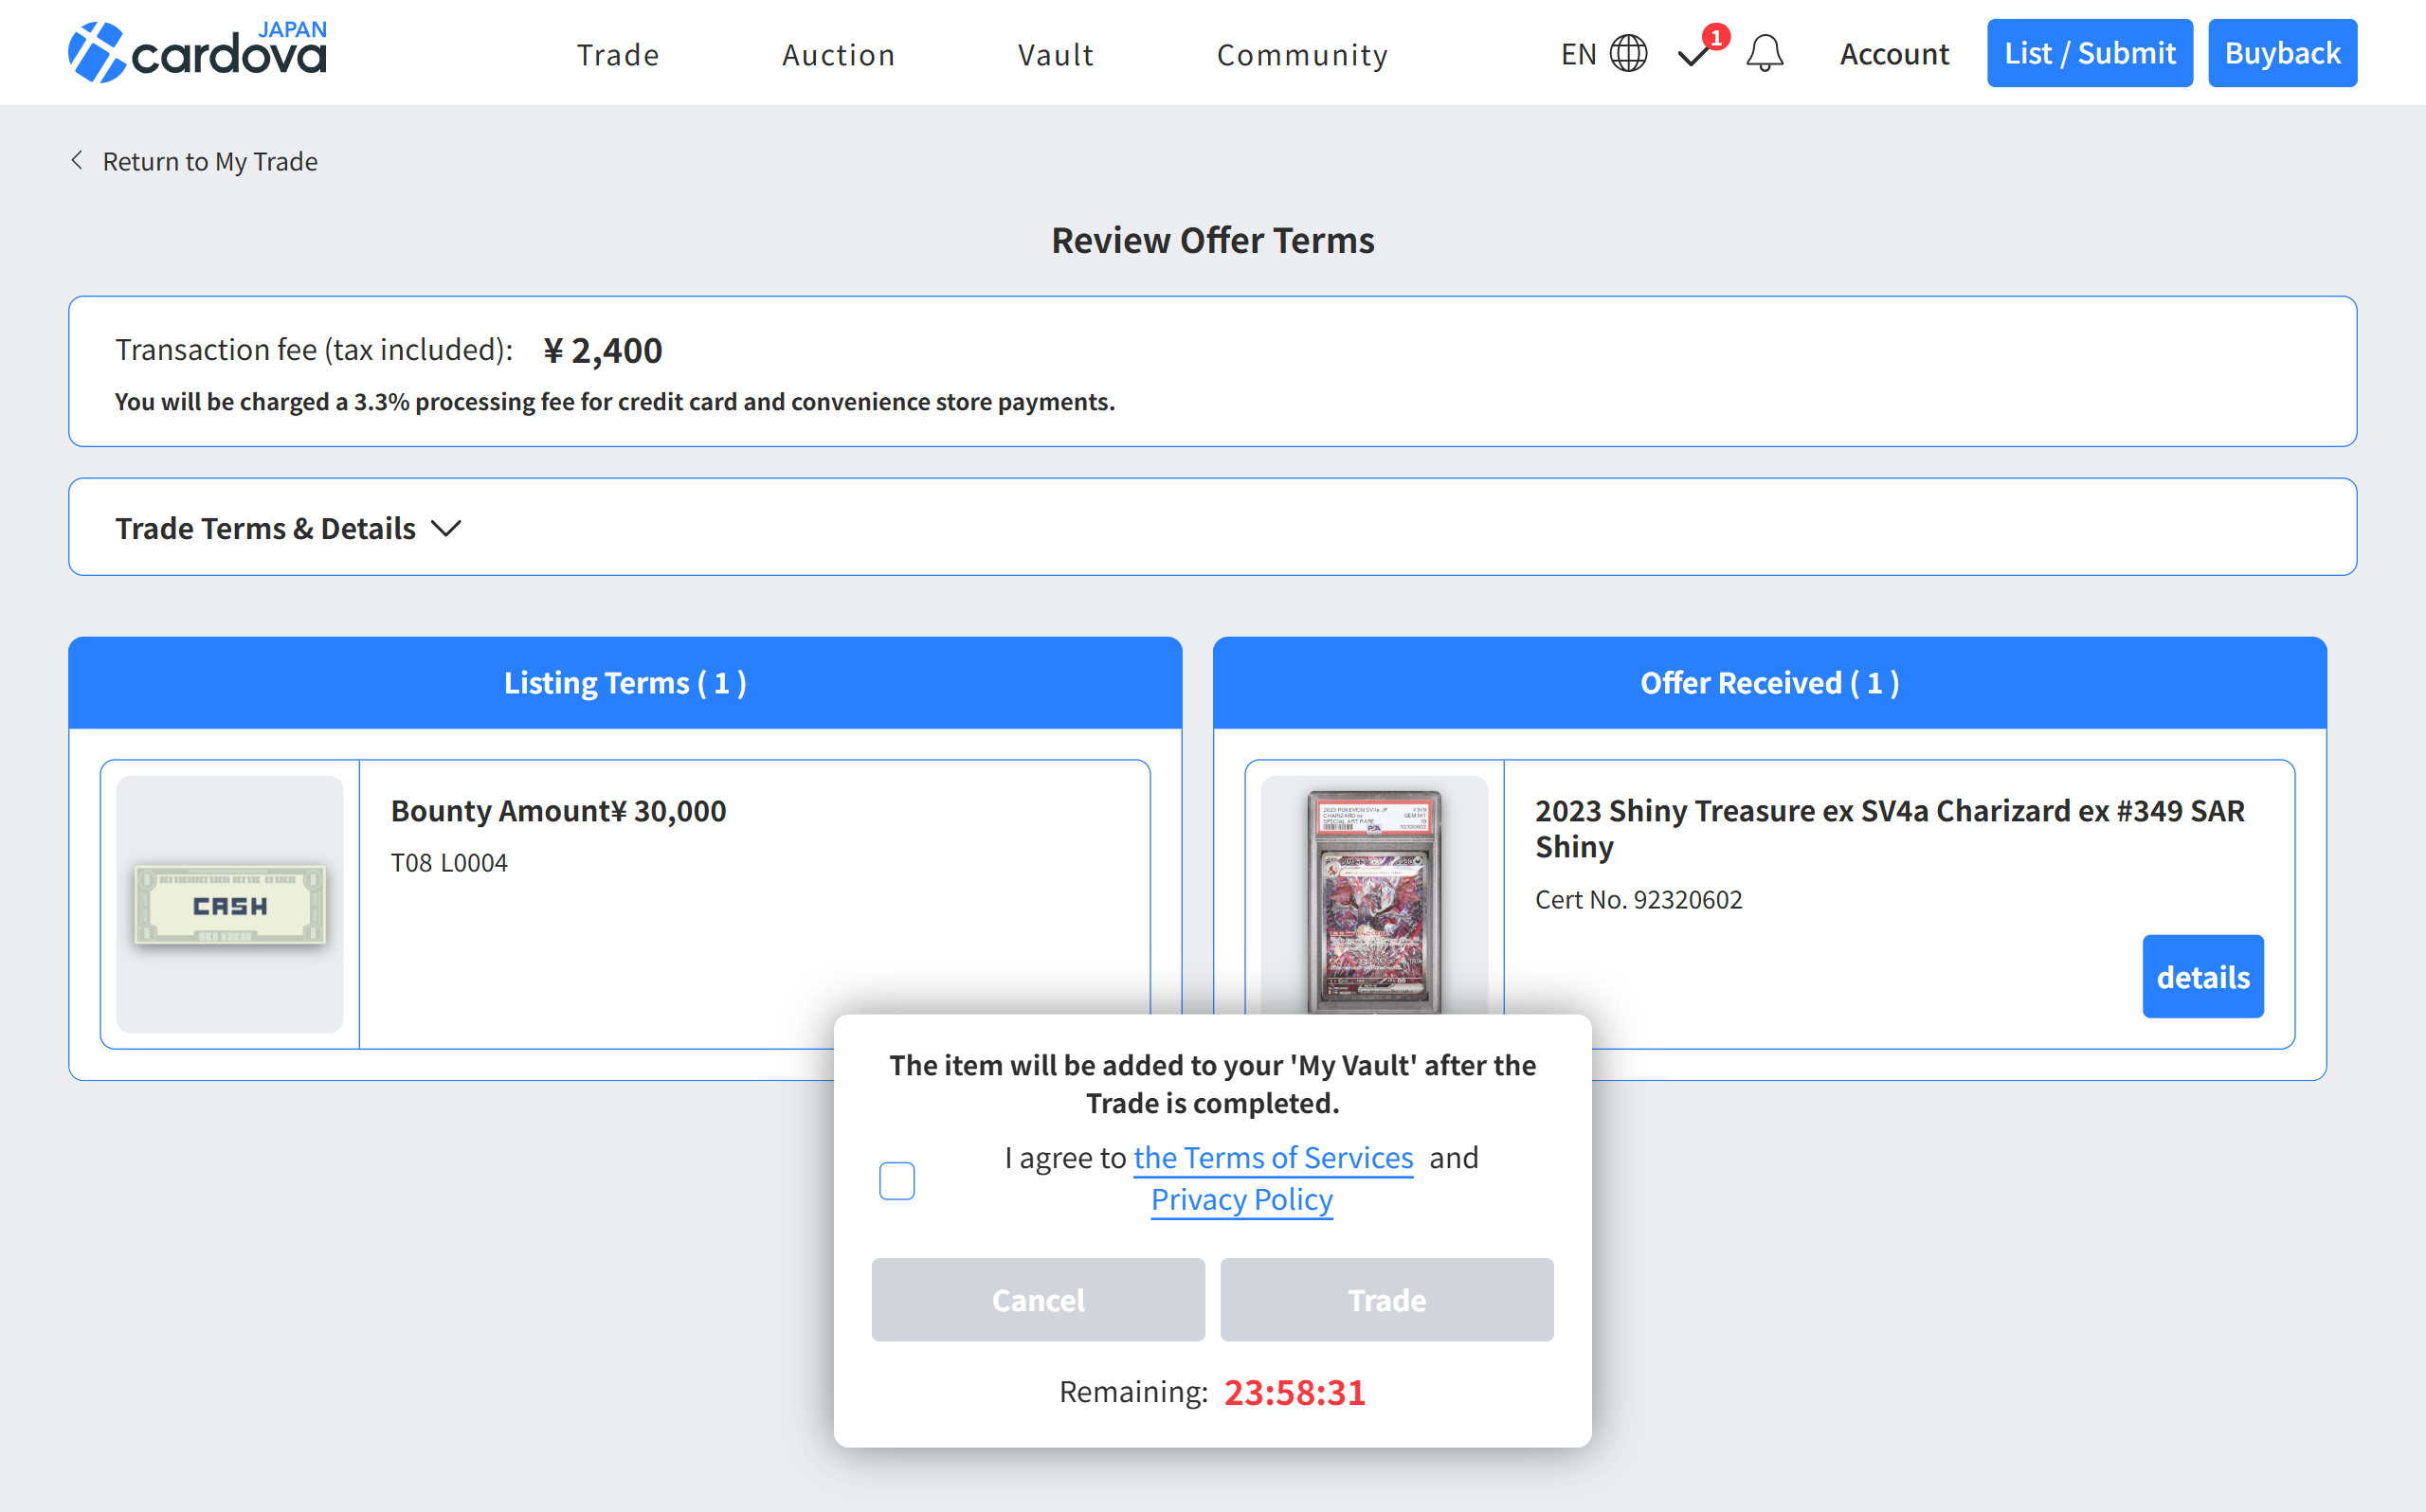
Task: Click the cash banknote image
Action: click(x=230, y=904)
